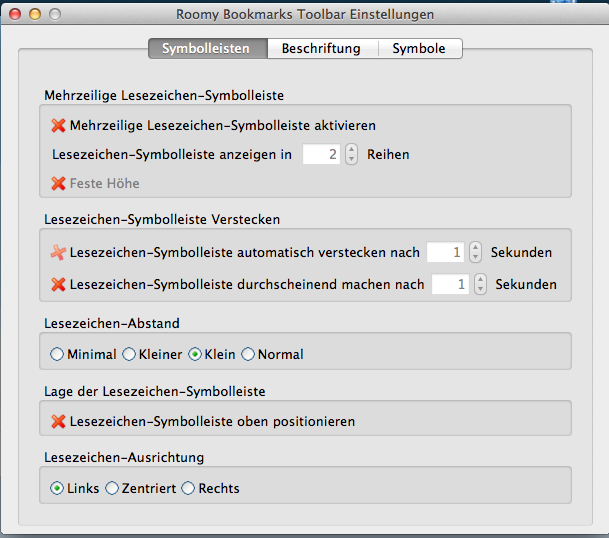The width and height of the screenshot is (609, 538).
Task: Toggle the Feste Höhe checkbox
Action: (x=58, y=183)
